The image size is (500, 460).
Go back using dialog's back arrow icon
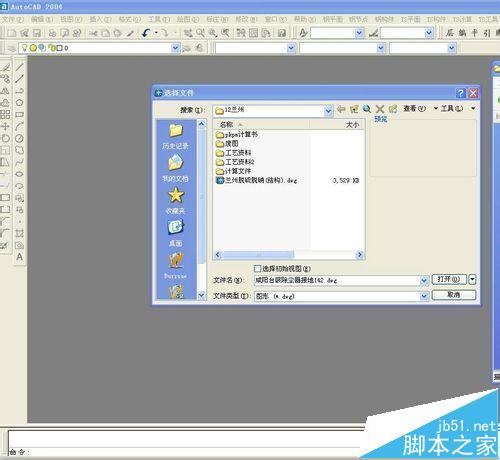(341, 109)
